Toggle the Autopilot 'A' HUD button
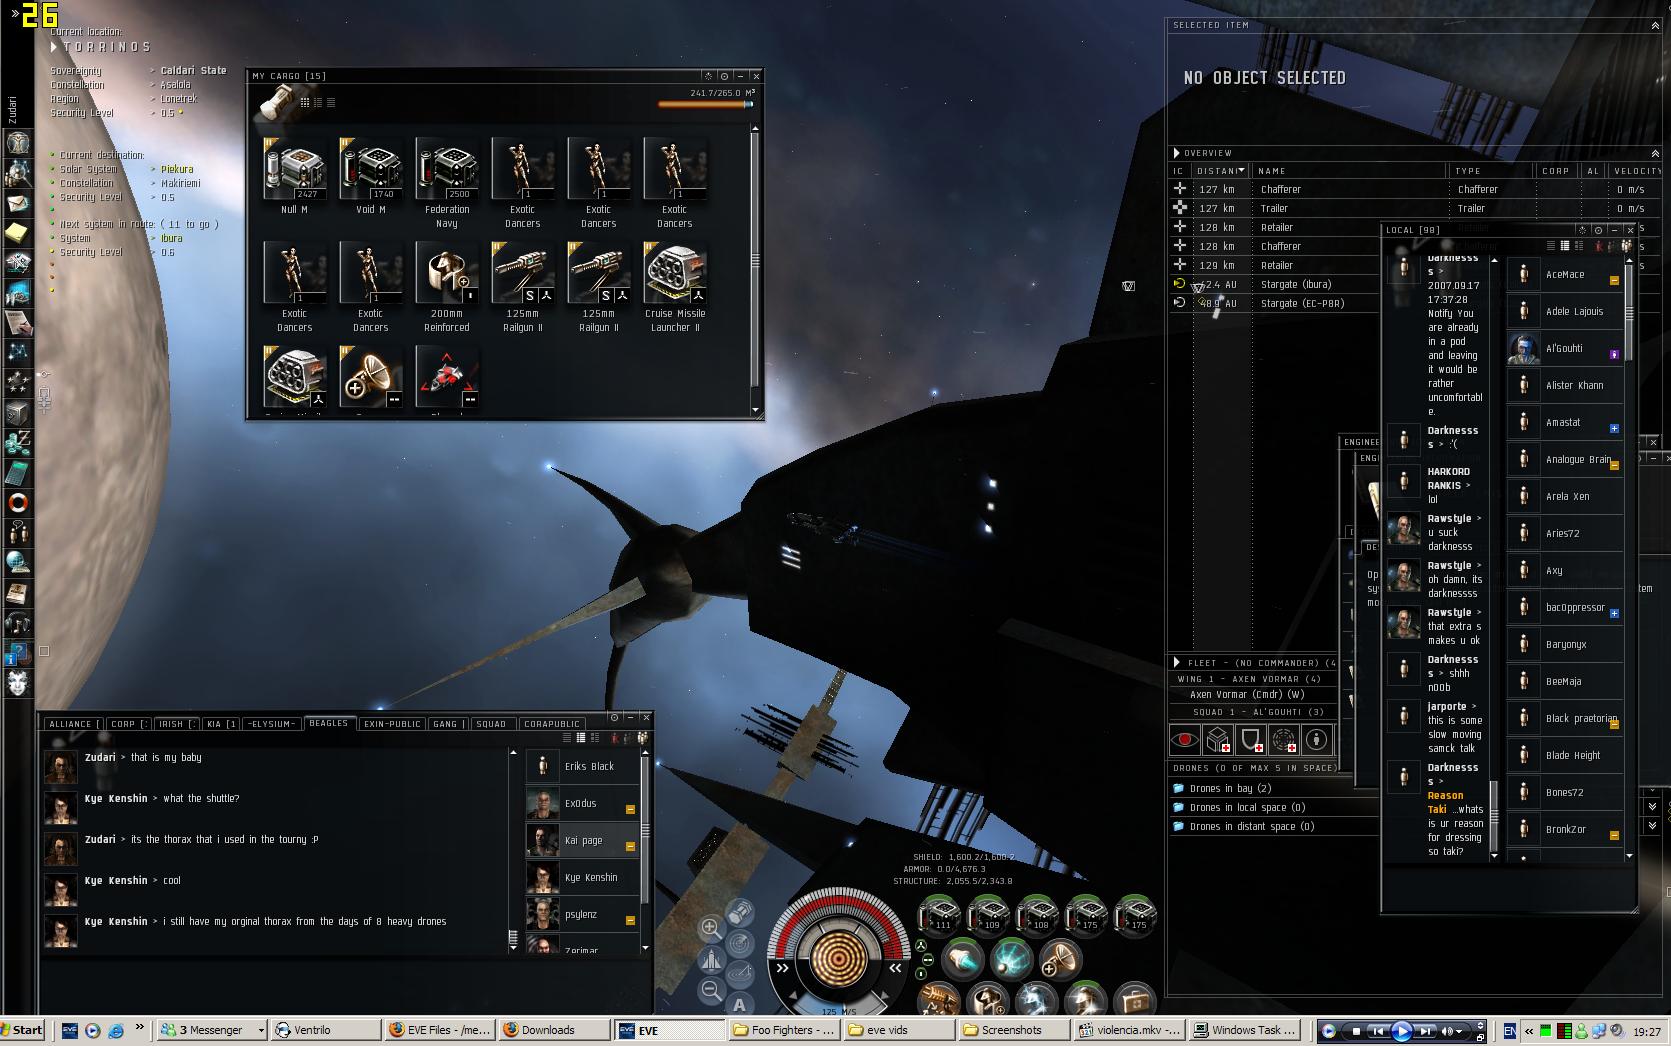Viewport: 1671px width, 1046px height. click(740, 1005)
